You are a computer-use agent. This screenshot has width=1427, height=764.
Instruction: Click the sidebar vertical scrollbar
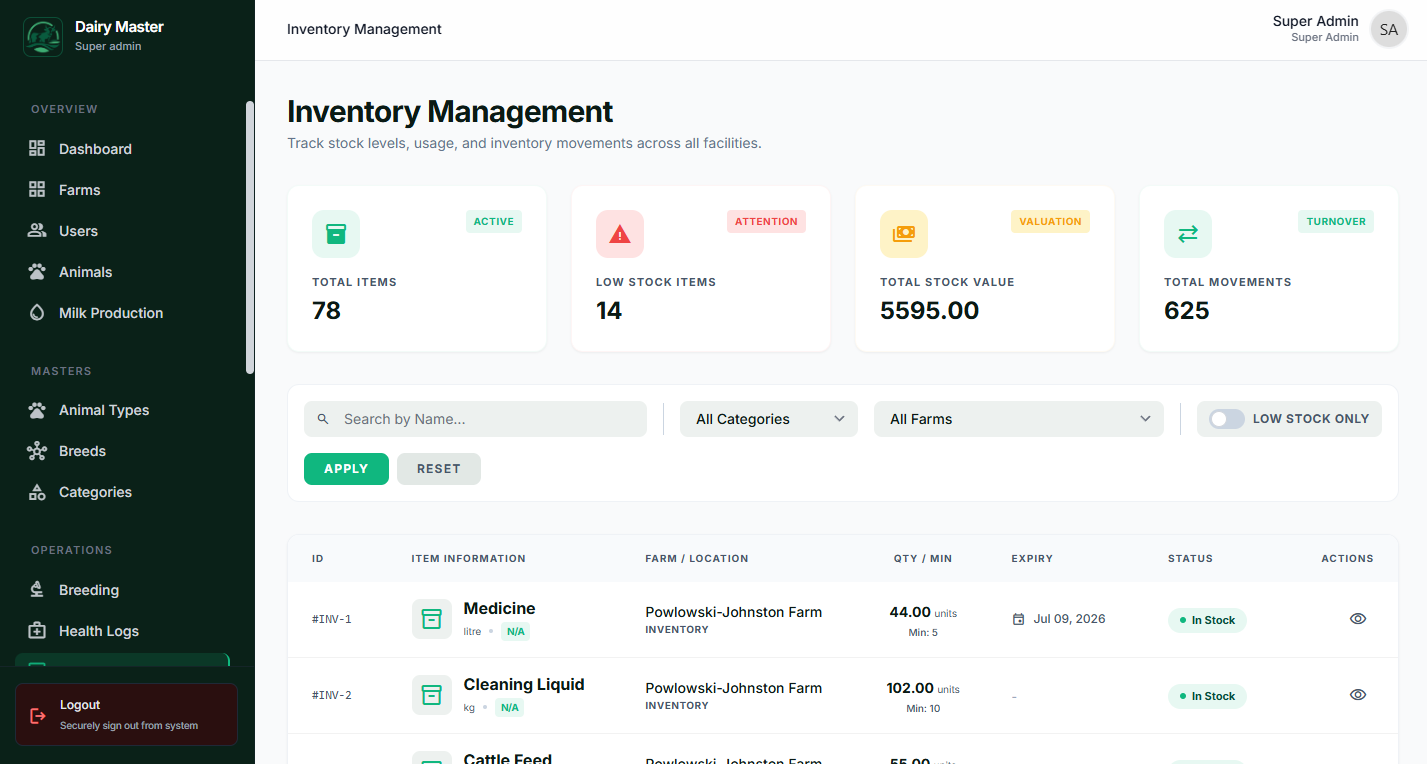[x=250, y=238]
